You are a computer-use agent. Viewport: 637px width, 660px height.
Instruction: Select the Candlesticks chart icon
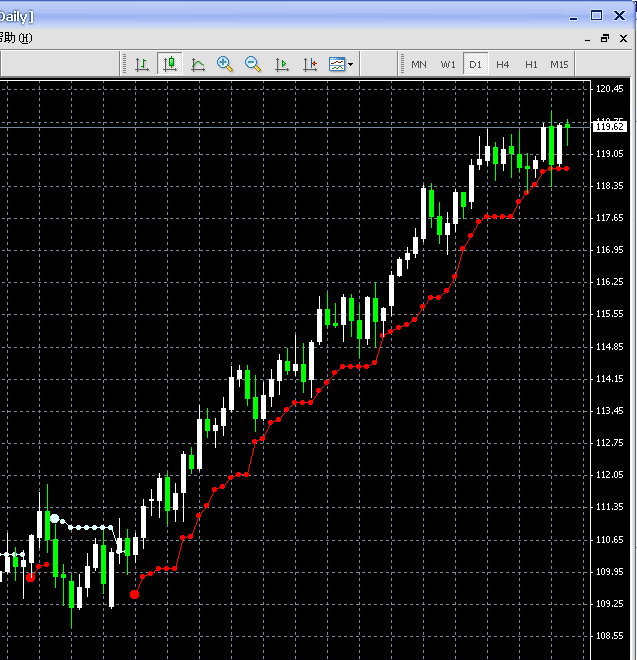tap(170, 64)
